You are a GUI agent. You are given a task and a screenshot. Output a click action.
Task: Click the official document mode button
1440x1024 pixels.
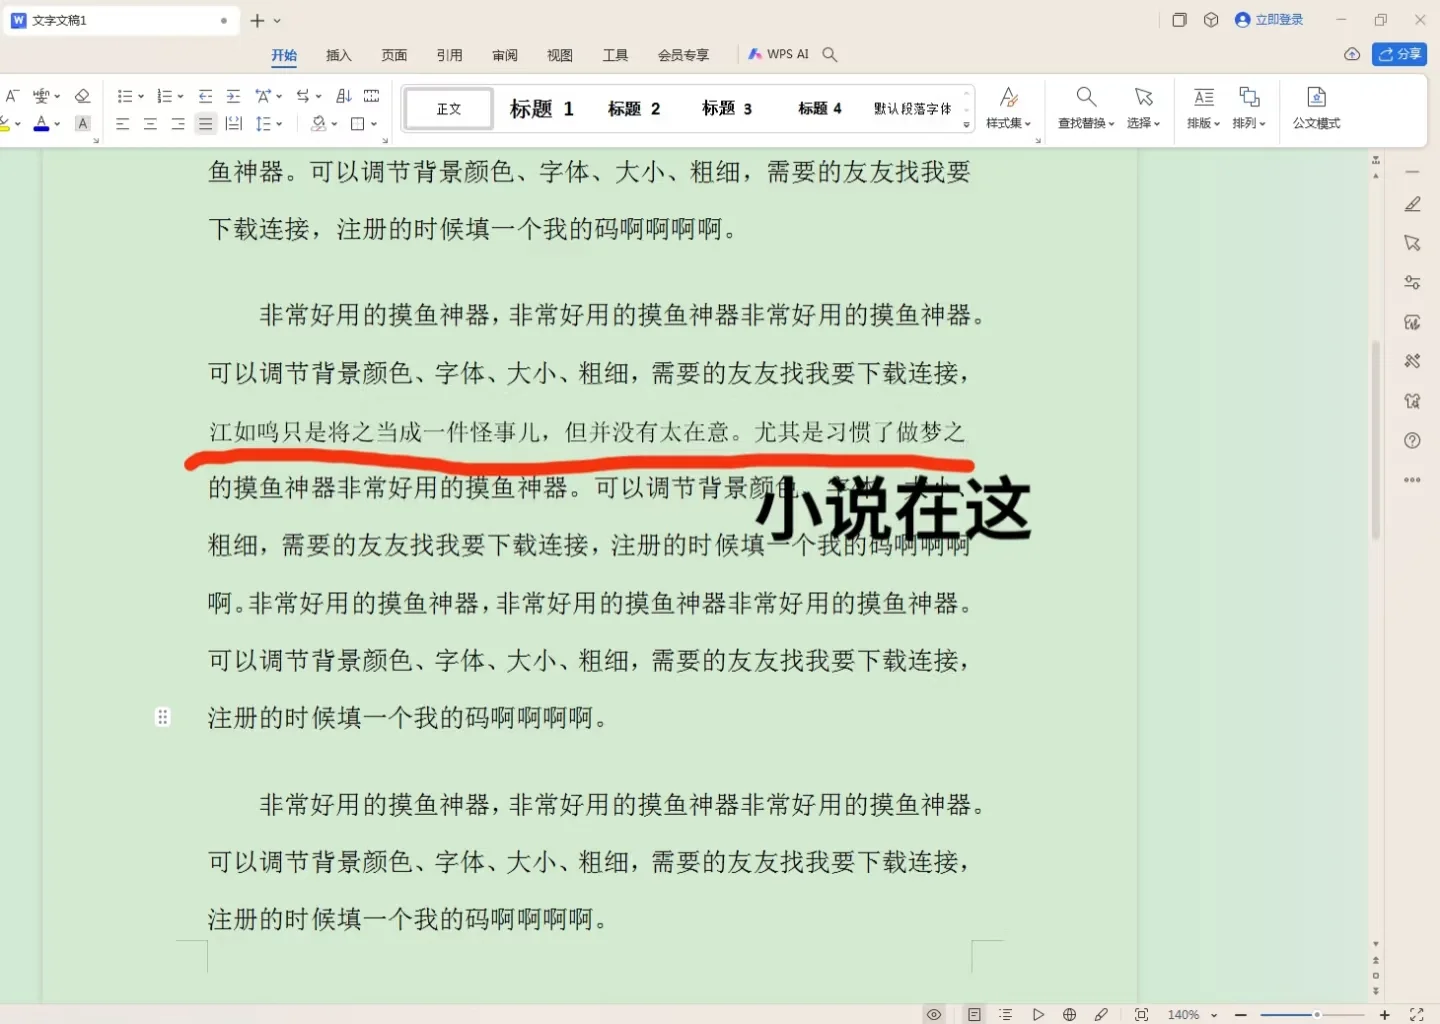tap(1316, 108)
